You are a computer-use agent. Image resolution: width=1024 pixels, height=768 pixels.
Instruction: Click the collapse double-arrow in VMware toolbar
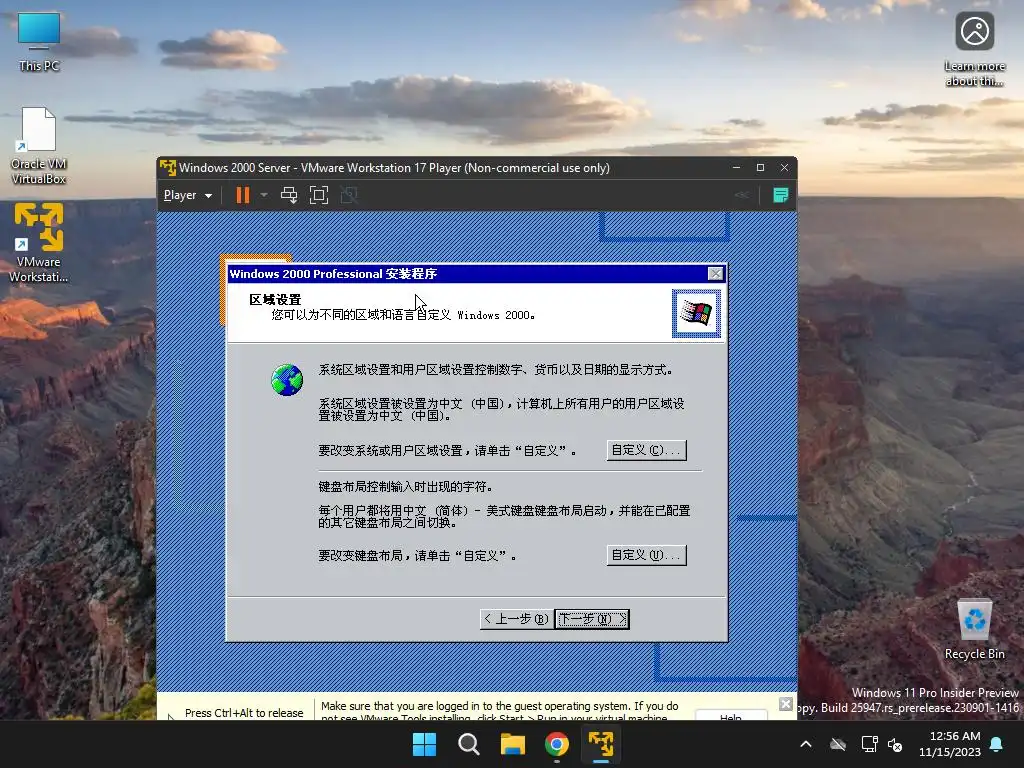[x=742, y=195]
